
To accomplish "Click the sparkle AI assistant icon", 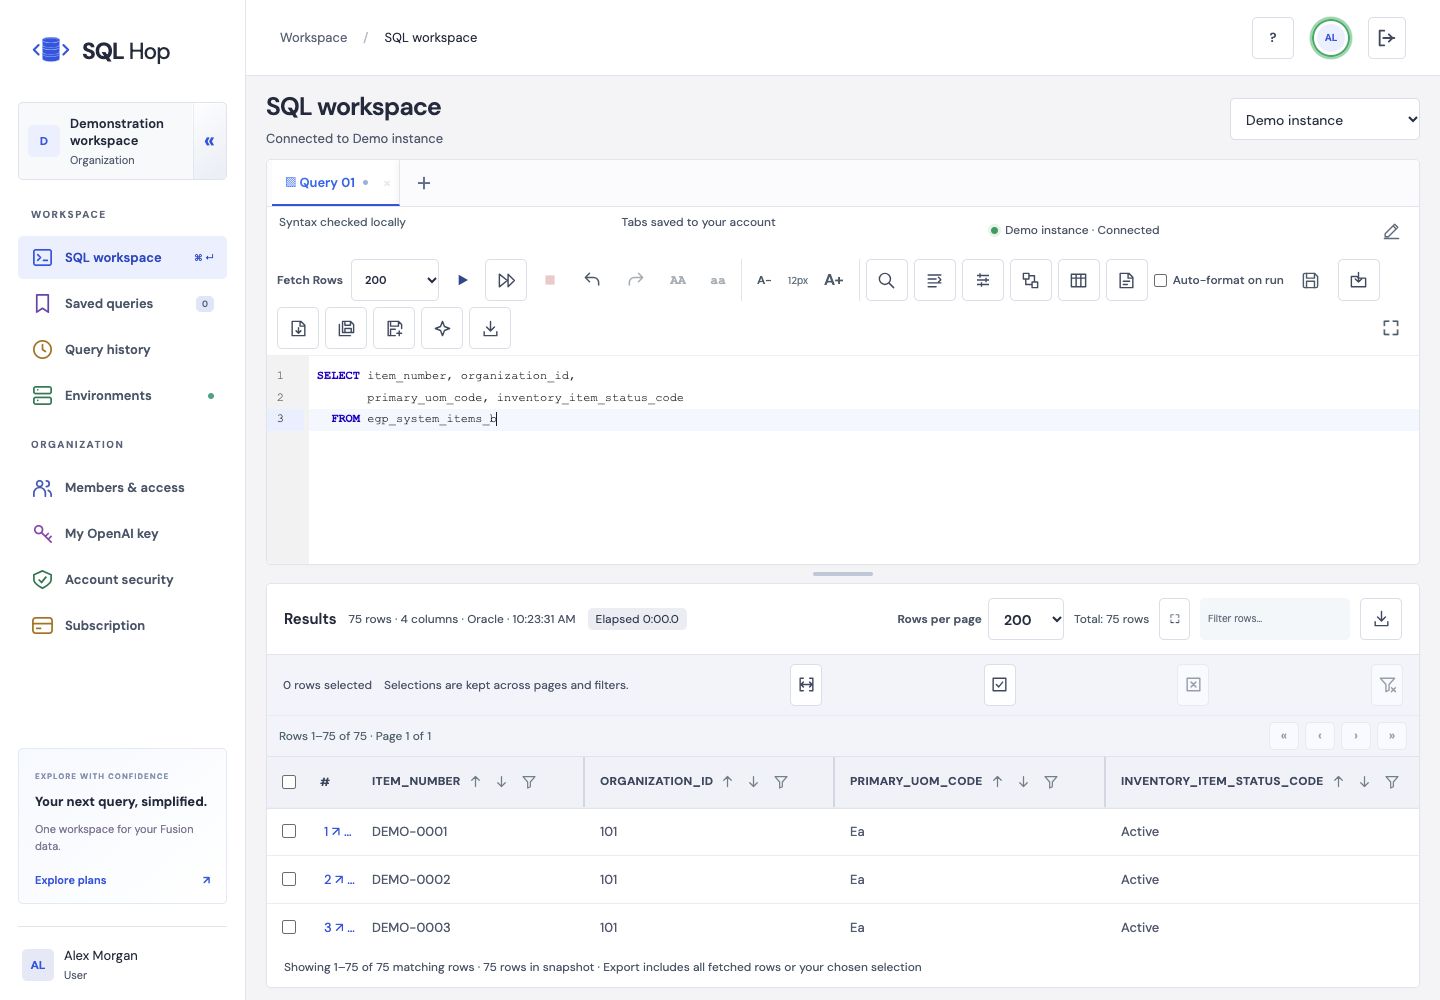I will 442,328.
